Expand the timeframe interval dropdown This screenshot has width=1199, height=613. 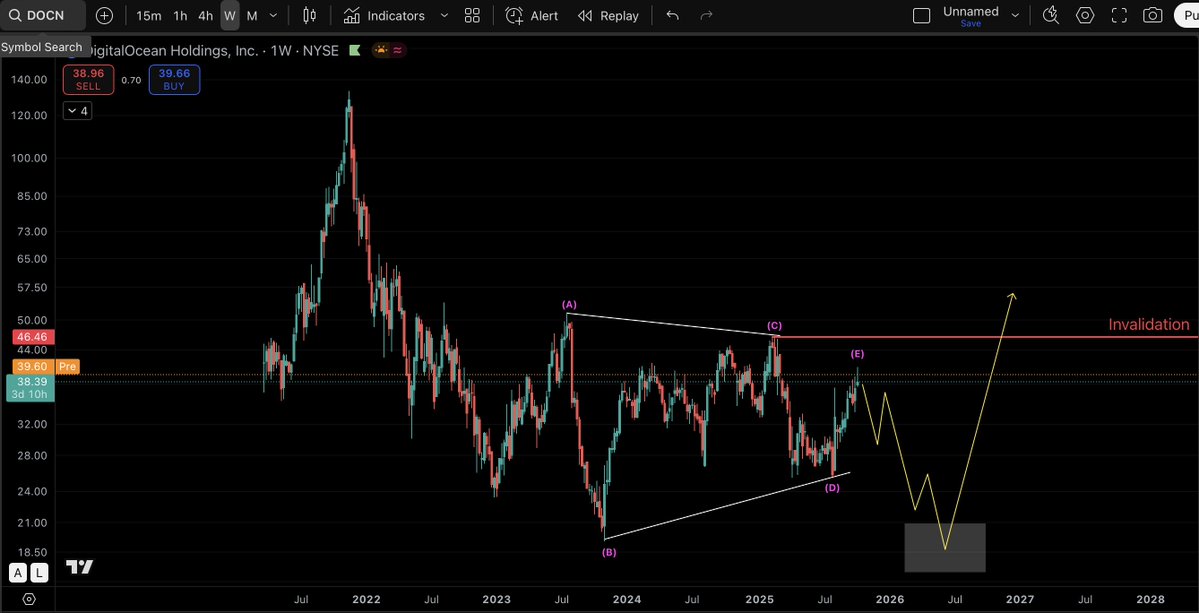coord(274,15)
